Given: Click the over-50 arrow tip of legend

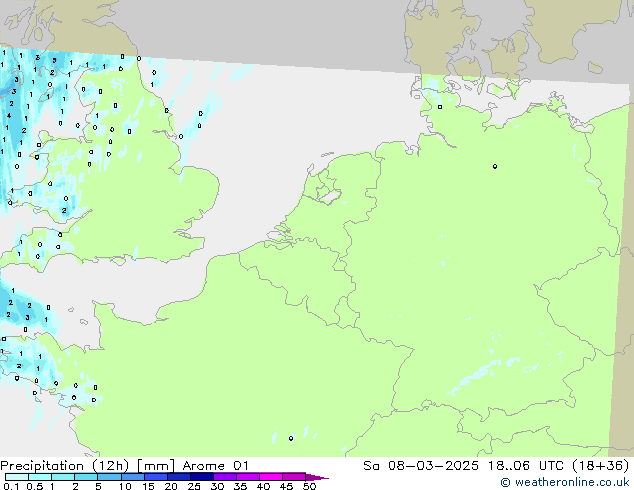Looking at the screenshot, I should [x=317, y=477].
